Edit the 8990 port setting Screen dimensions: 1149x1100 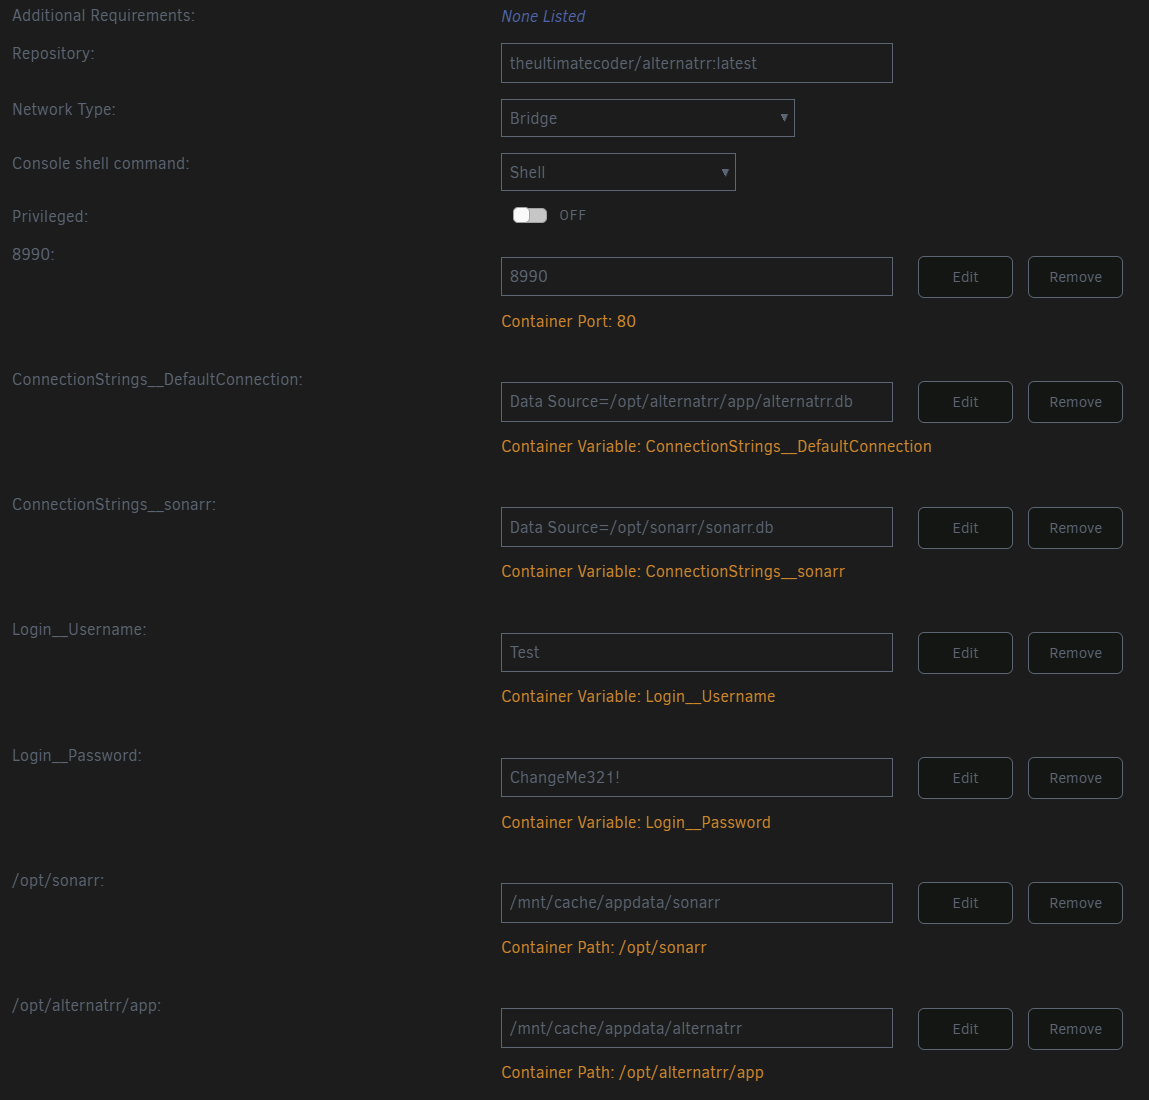[x=965, y=277]
